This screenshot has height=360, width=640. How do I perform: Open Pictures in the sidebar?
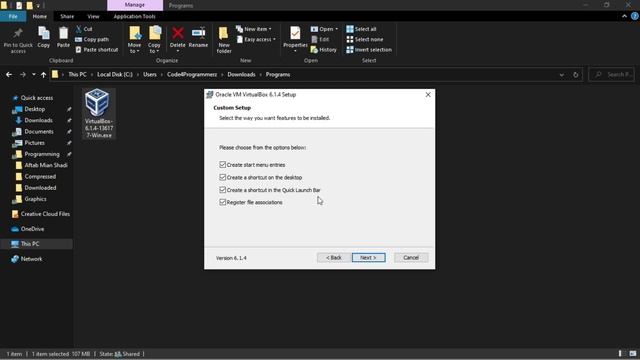(x=35, y=143)
